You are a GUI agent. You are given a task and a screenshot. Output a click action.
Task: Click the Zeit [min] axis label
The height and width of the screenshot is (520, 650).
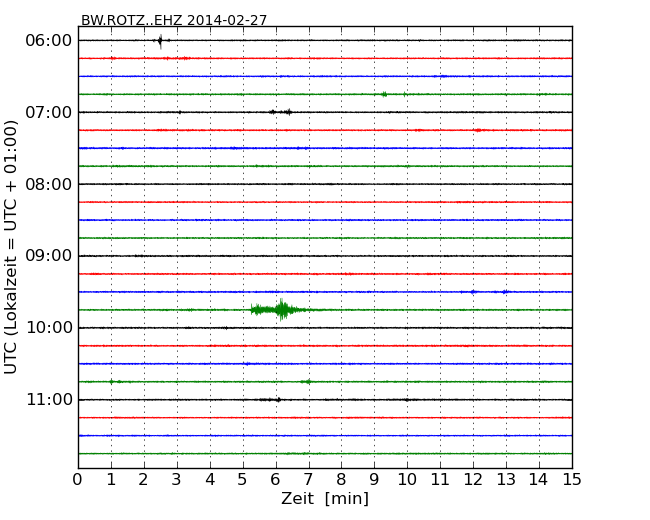tap(325, 498)
